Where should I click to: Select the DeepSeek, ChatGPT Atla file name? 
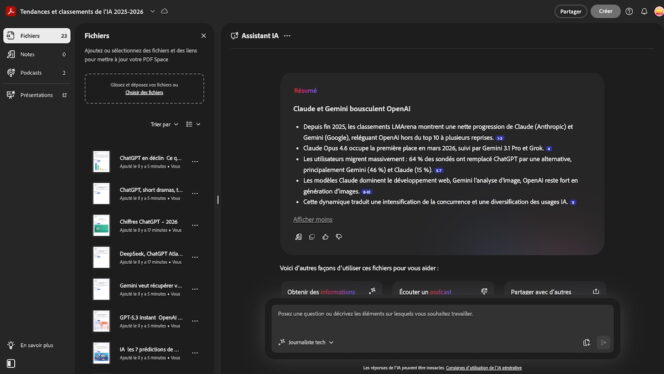pos(151,254)
